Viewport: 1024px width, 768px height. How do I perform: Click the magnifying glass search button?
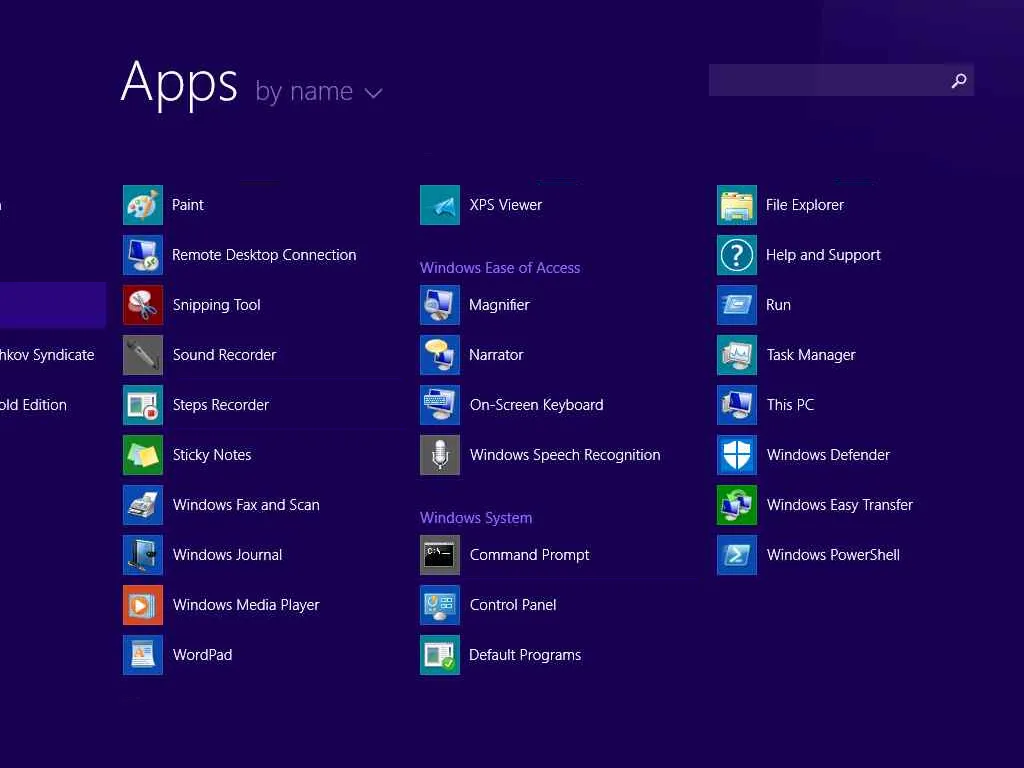click(959, 80)
